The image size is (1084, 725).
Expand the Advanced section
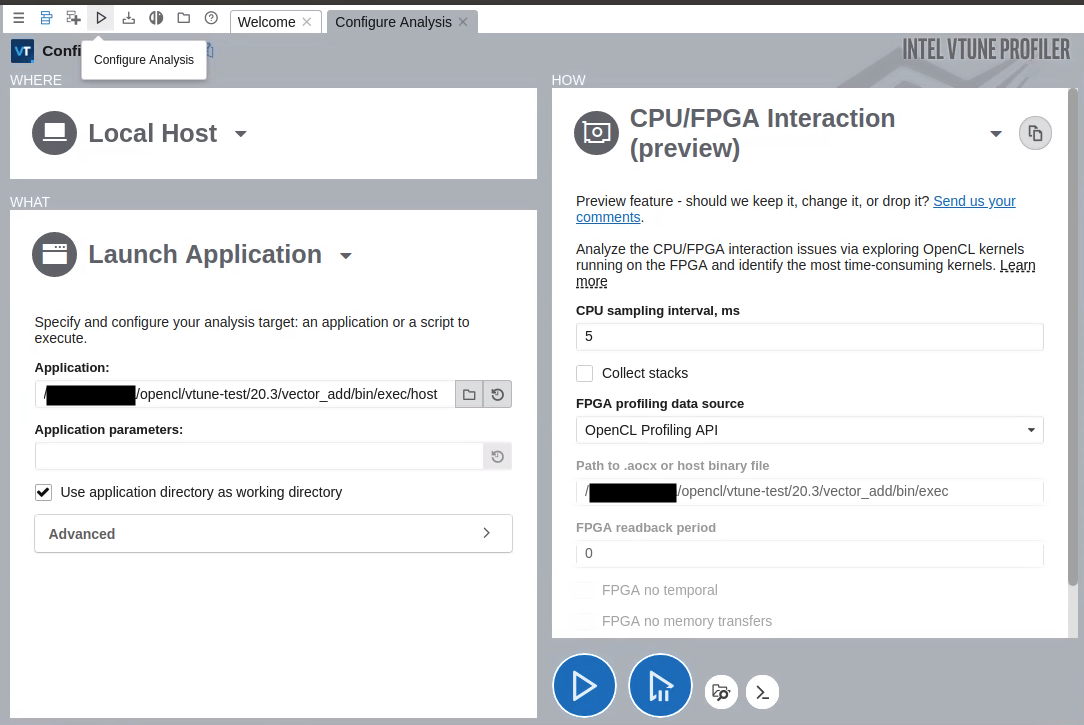274,534
